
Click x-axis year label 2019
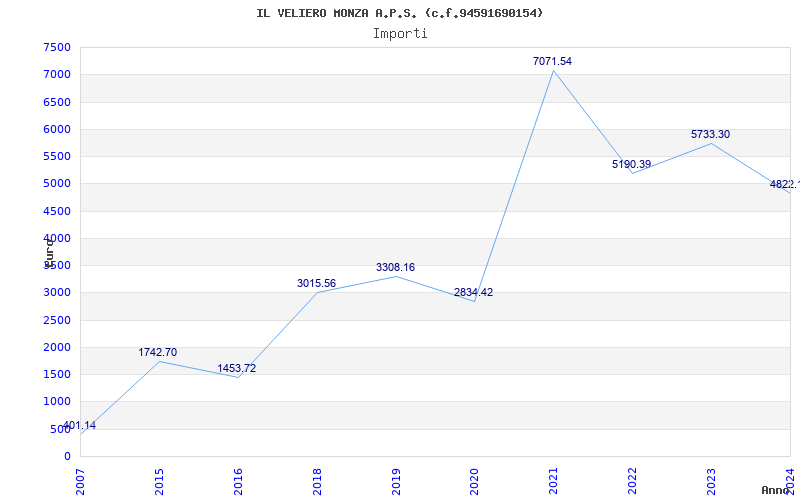pyautogui.click(x=395, y=482)
